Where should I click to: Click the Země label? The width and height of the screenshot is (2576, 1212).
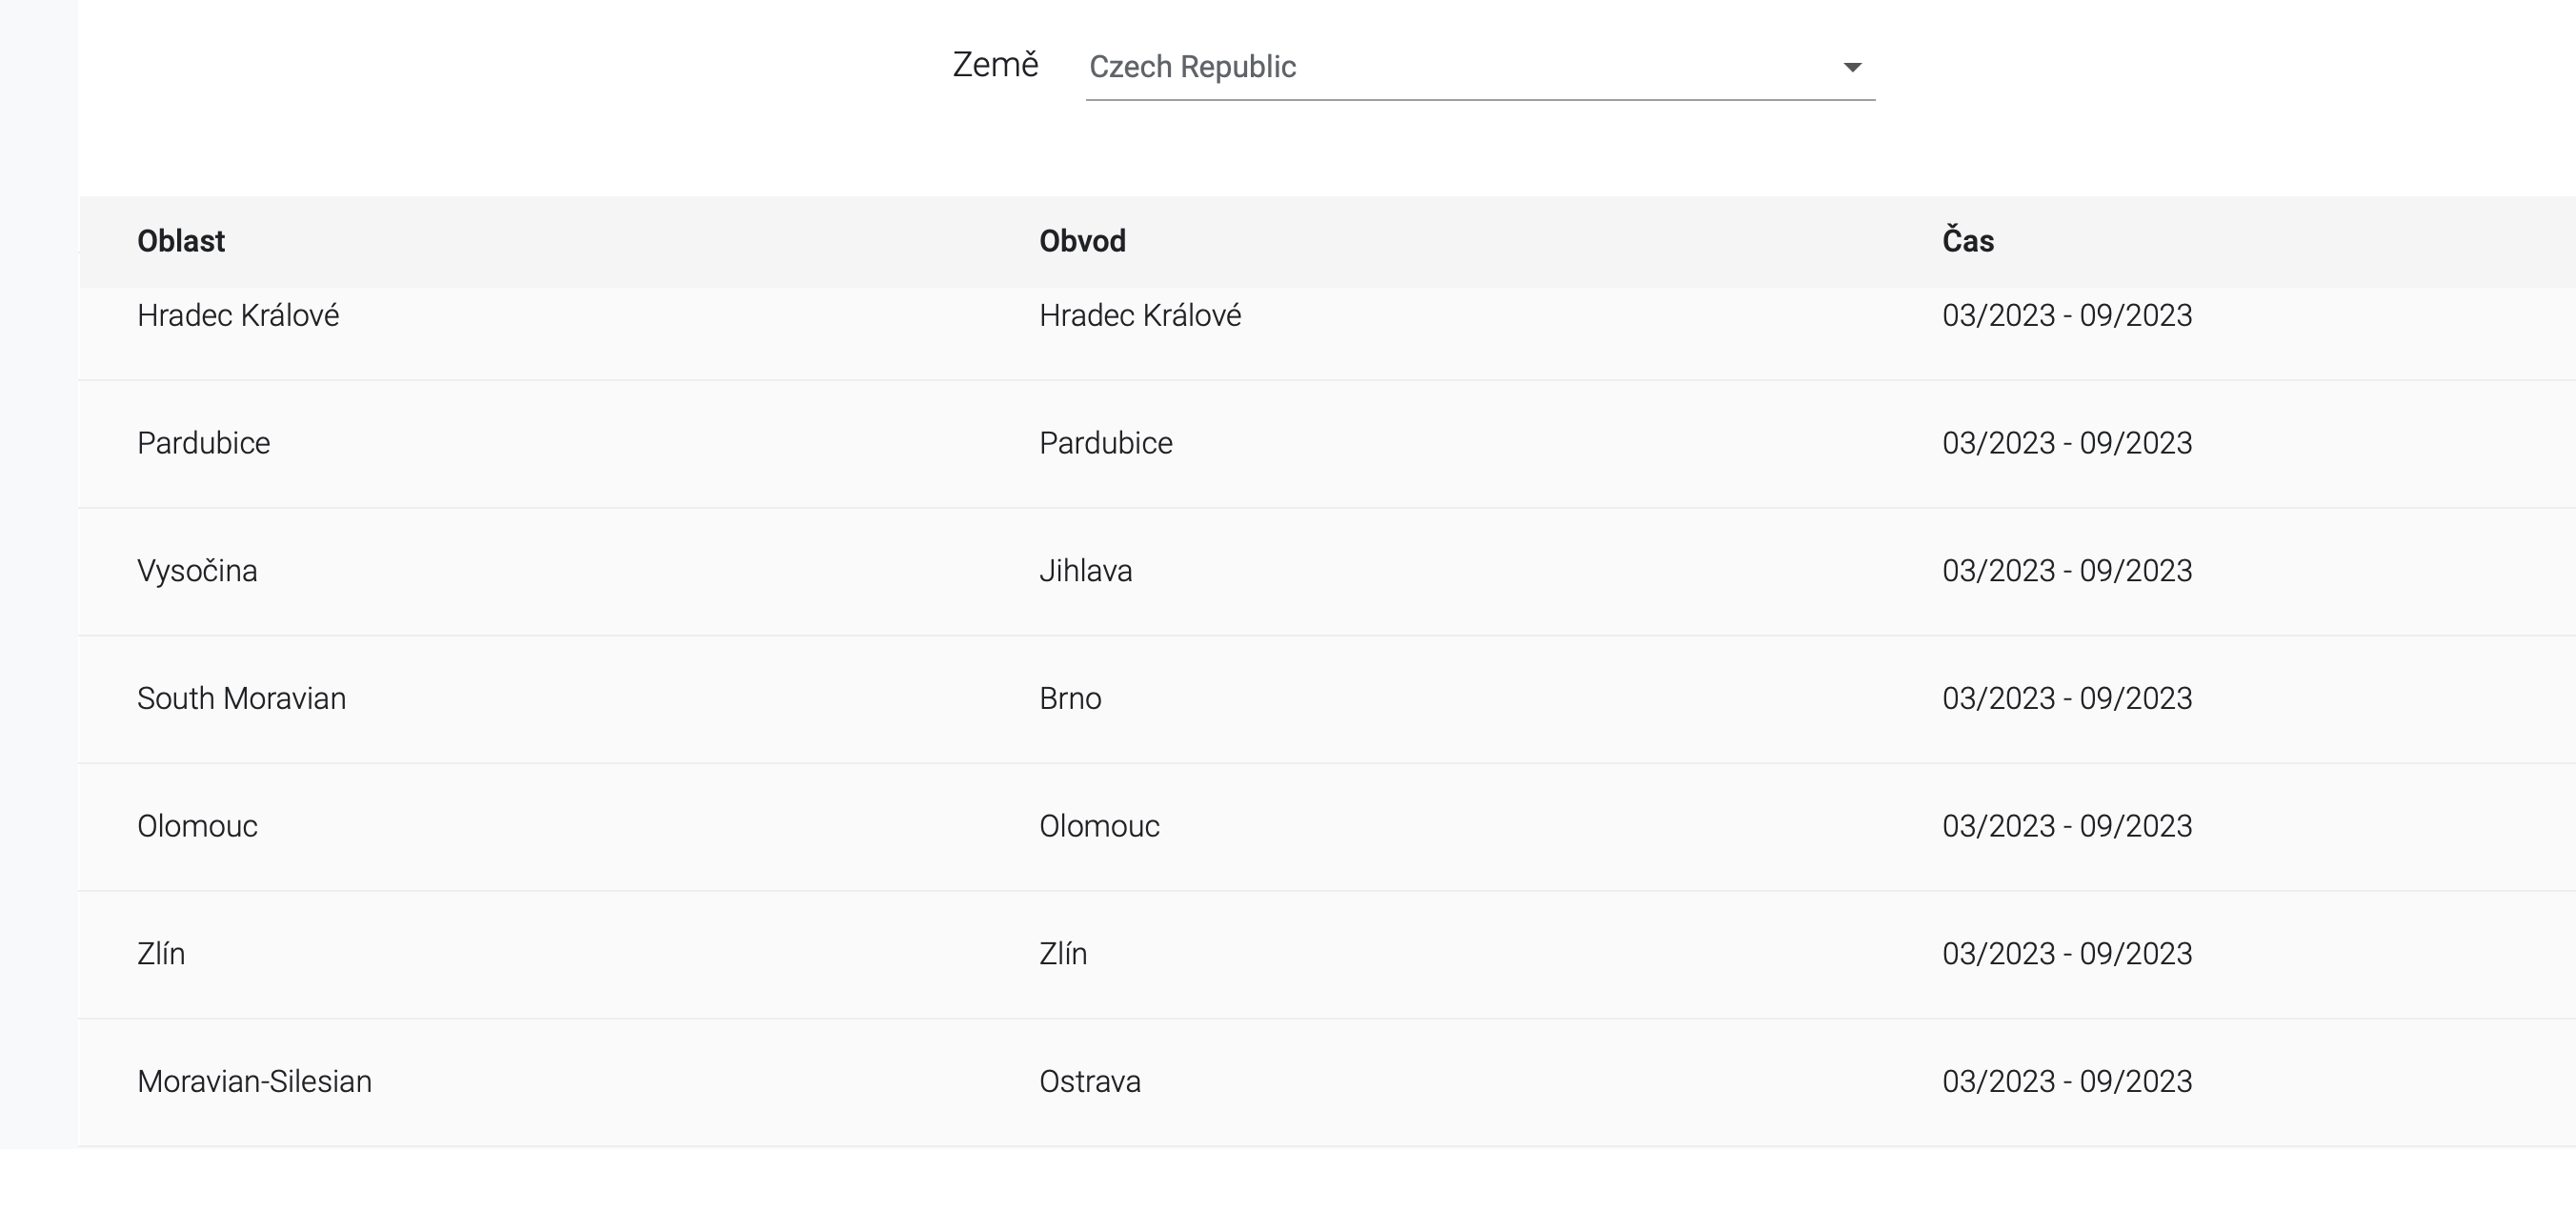coord(994,64)
